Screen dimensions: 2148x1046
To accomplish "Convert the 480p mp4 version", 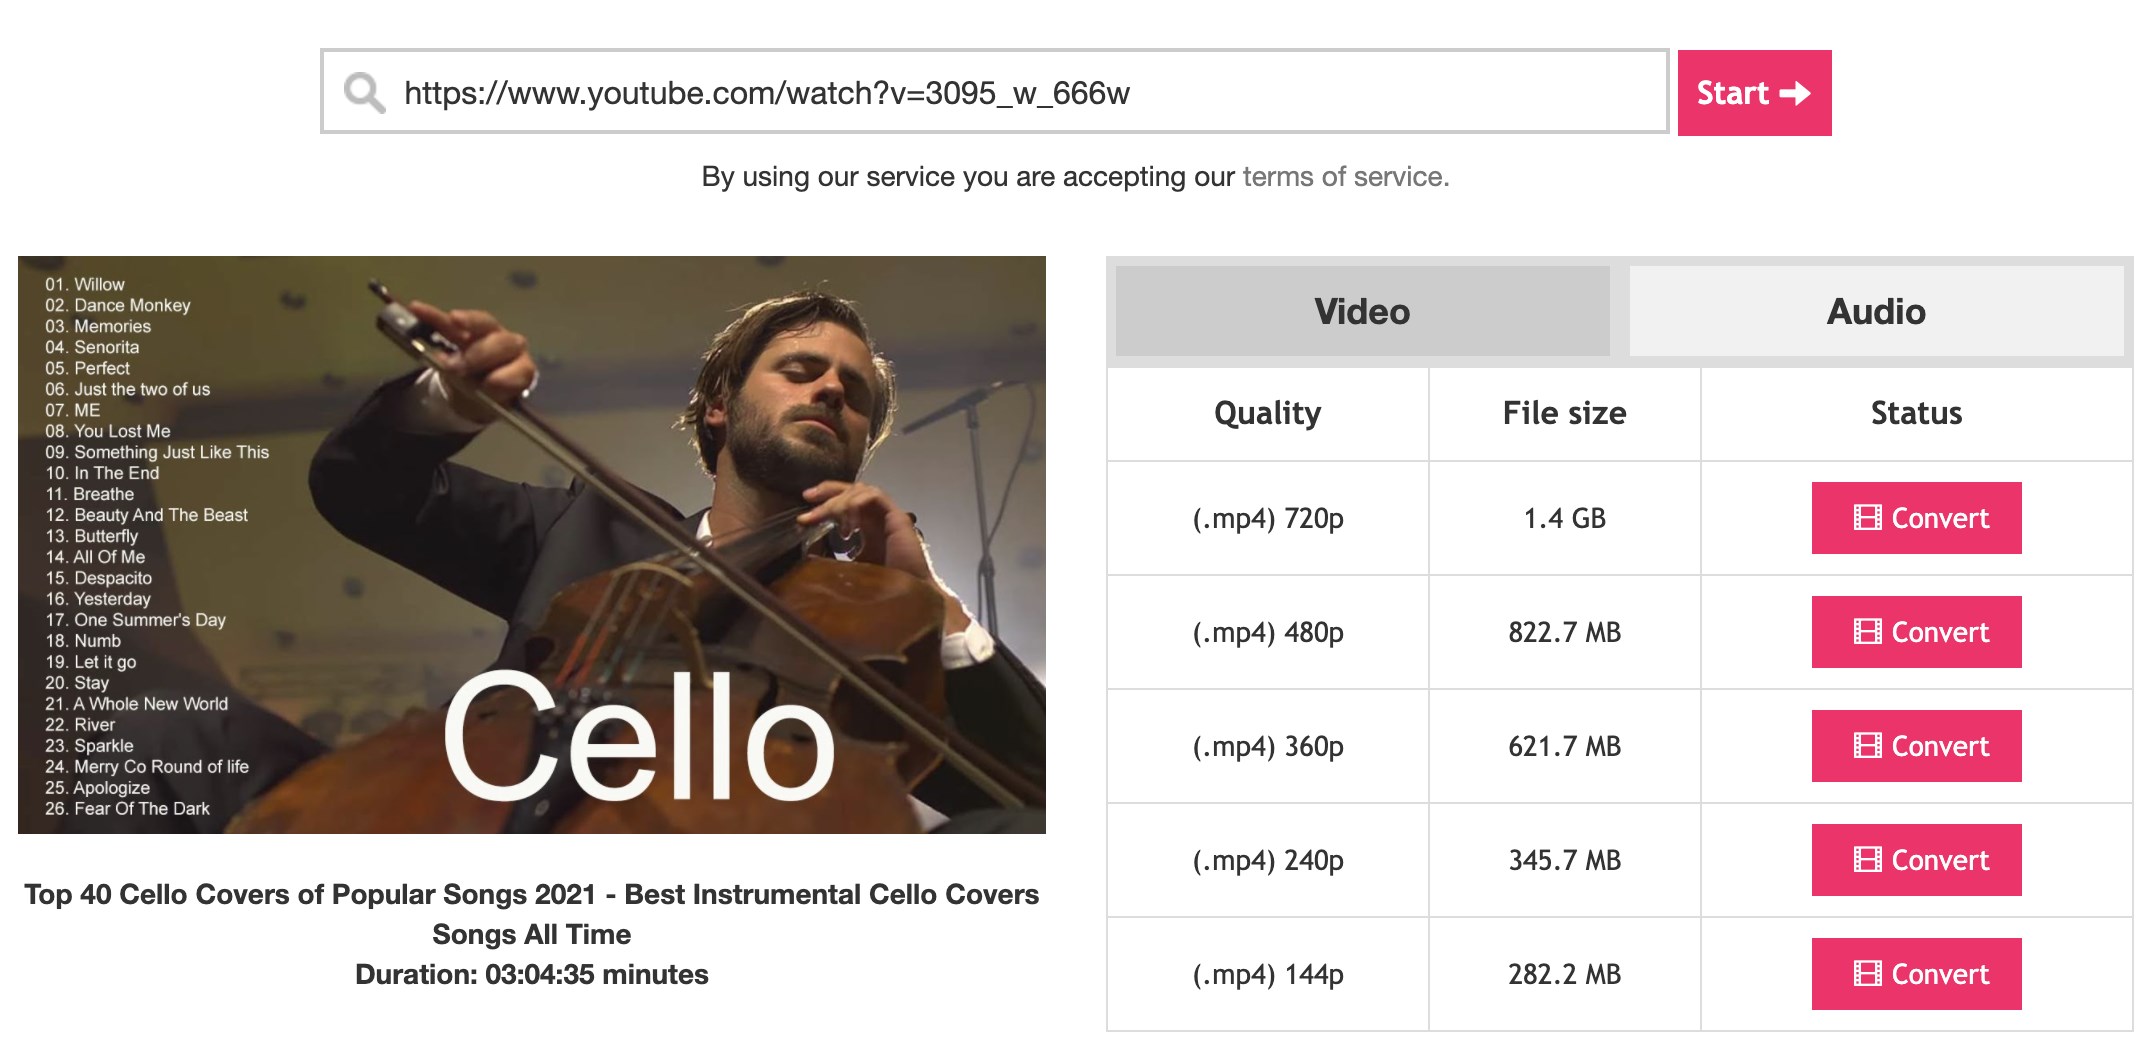I will click(1916, 632).
